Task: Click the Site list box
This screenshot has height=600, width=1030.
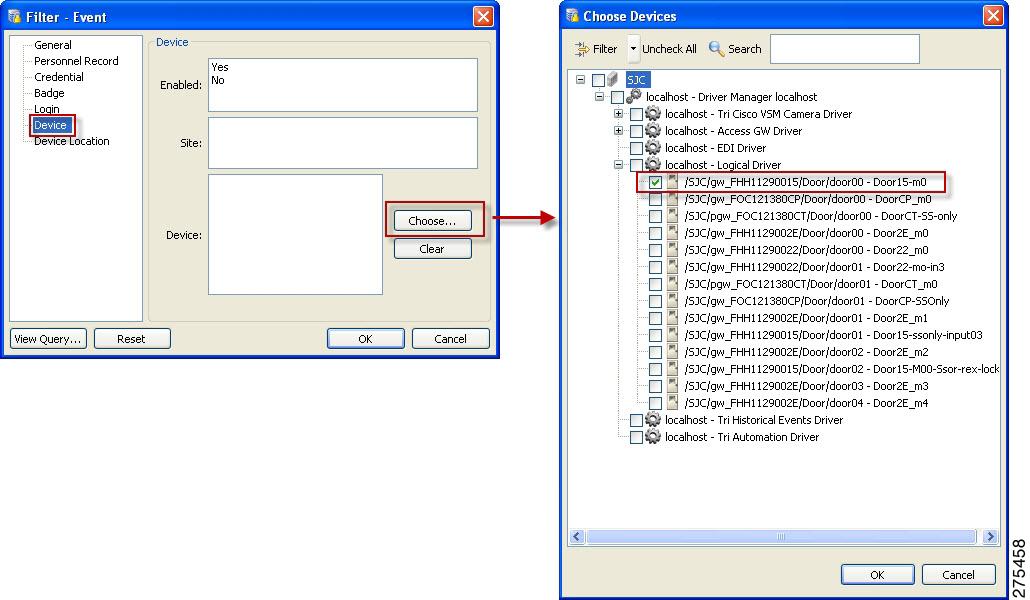Action: coord(343,143)
